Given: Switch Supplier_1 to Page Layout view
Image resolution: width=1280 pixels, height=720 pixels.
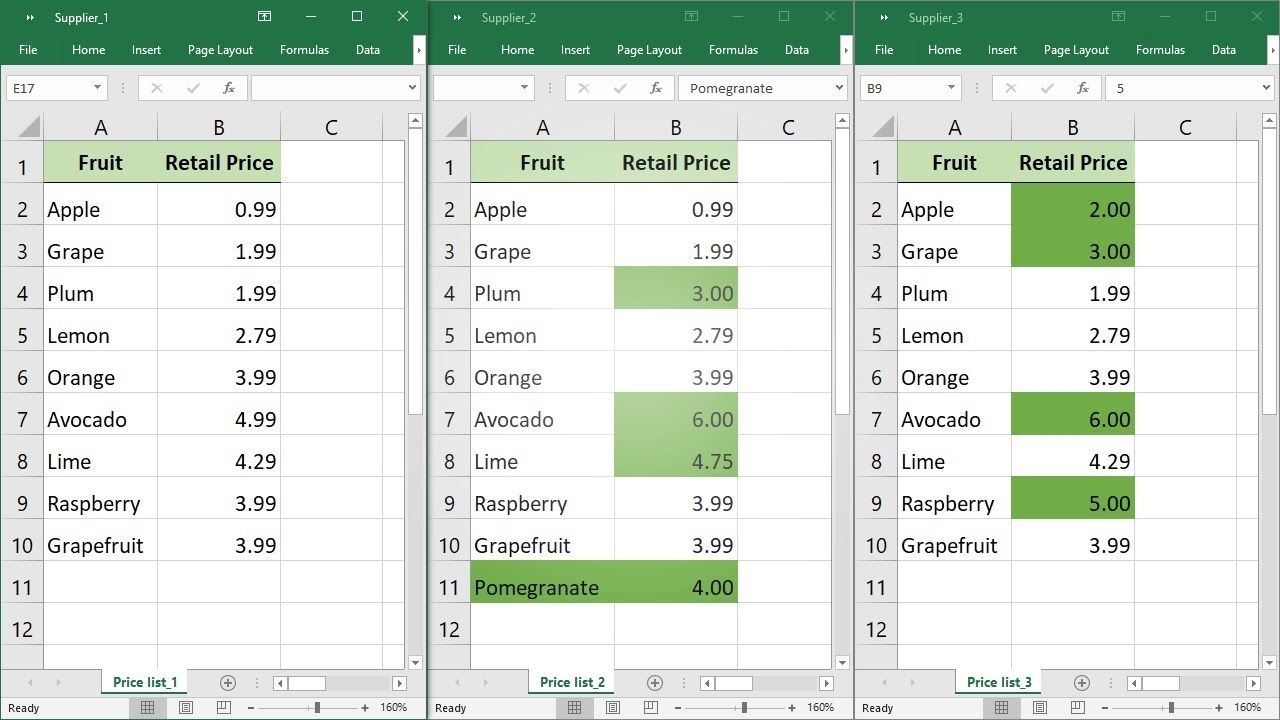Looking at the screenshot, I should coord(185,708).
